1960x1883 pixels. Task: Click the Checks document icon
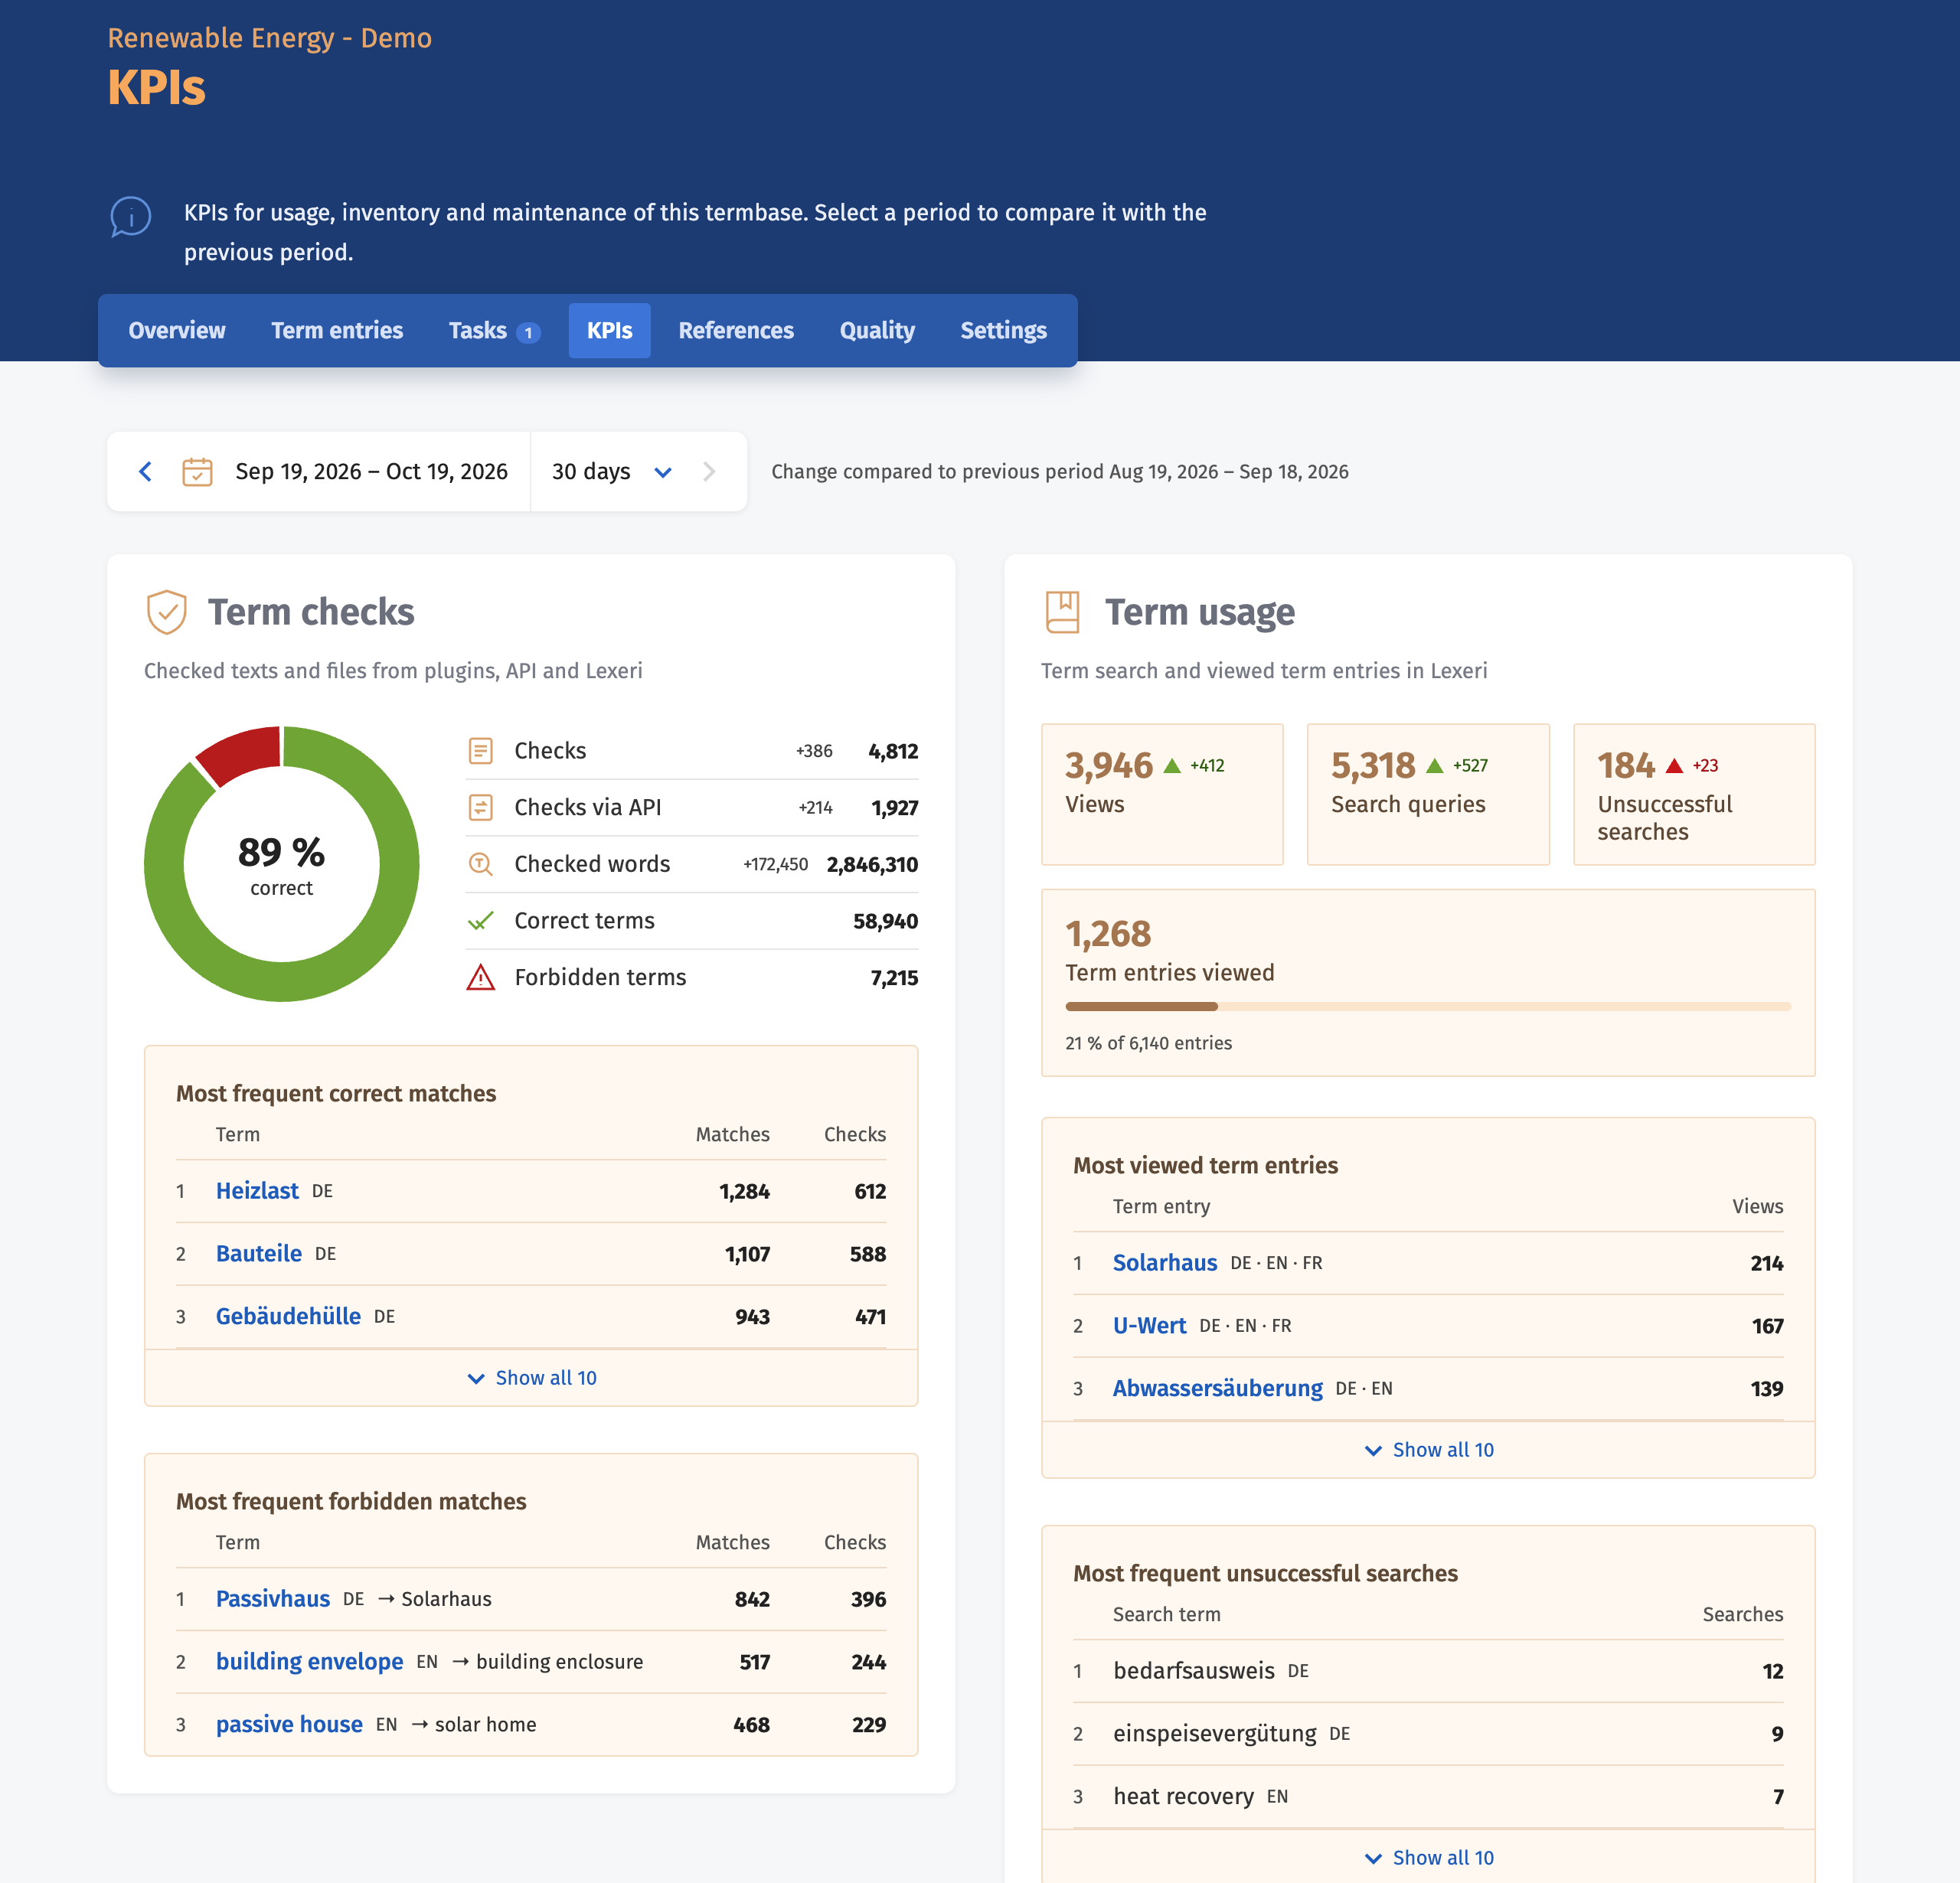[x=481, y=751]
